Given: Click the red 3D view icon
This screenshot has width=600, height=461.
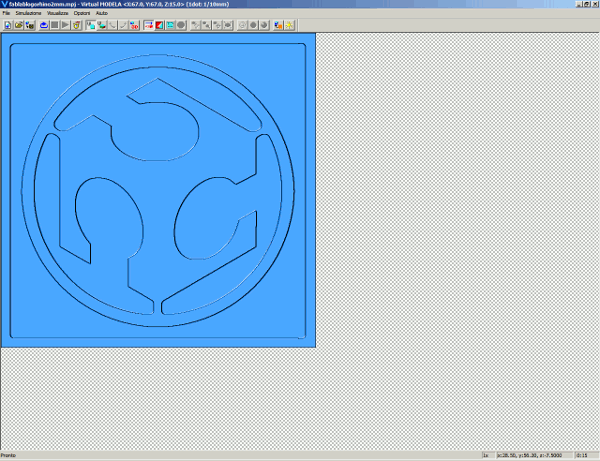Looking at the screenshot, I should (x=134, y=25).
